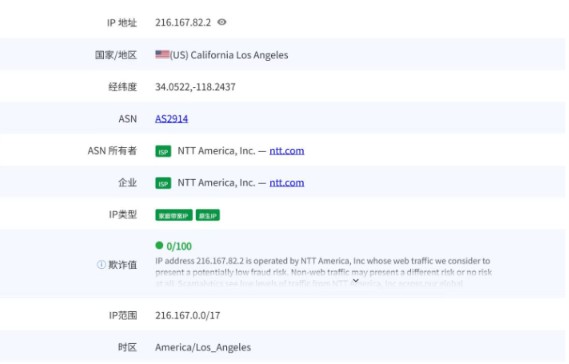Select the 0/100 fraud score
569x364 pixels.
179,246
